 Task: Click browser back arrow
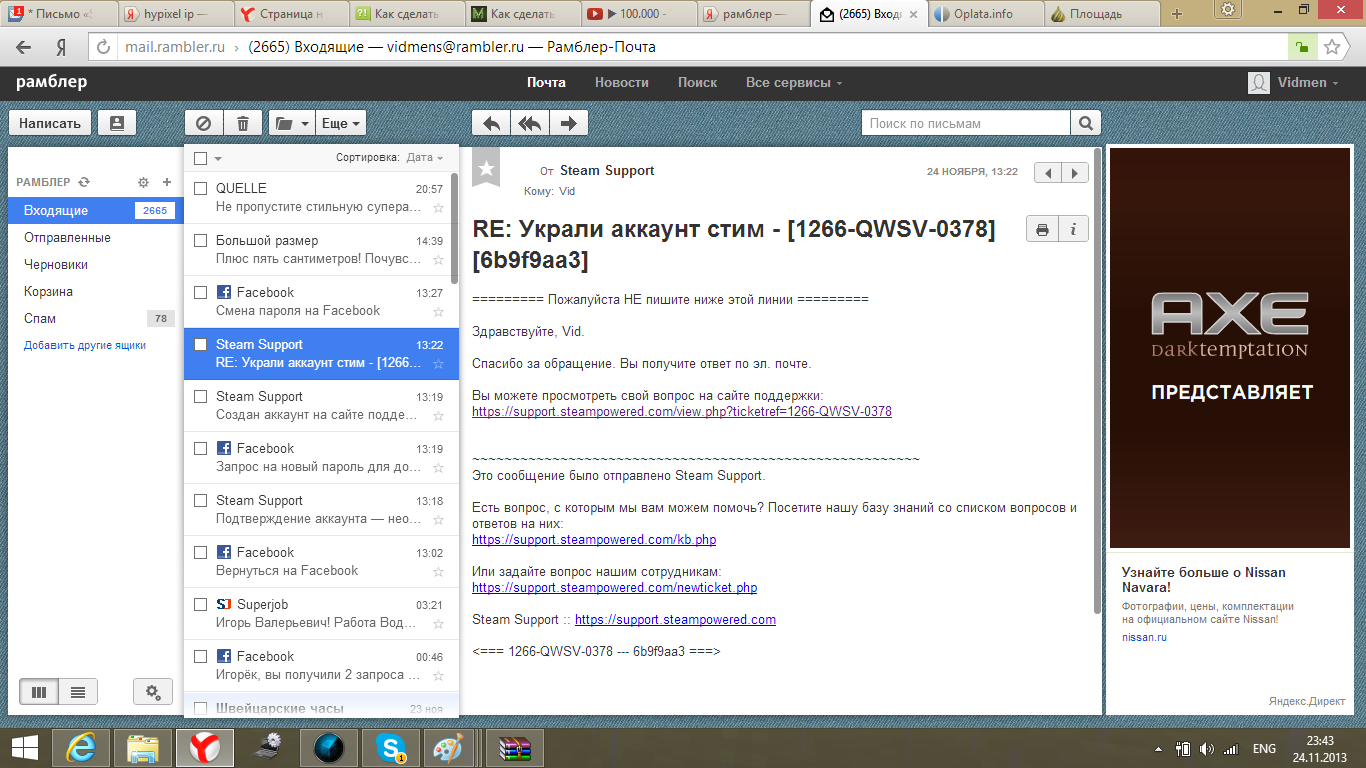[x=24, y=47]
